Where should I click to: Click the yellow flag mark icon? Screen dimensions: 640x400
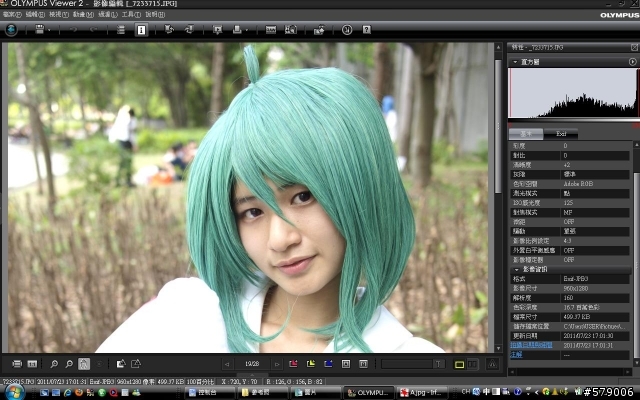311,364
